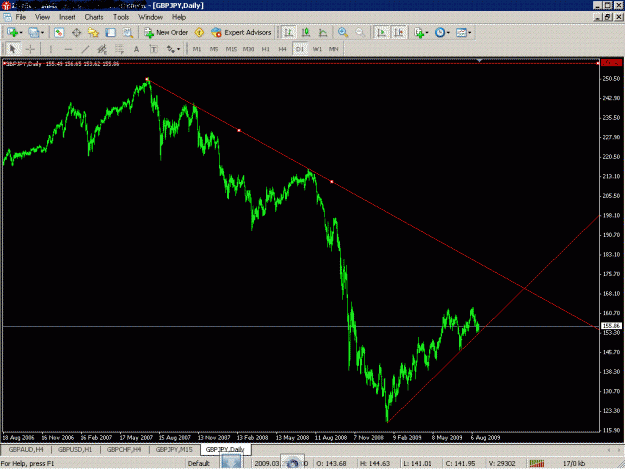The image size is (625, 469).
Task: Click the 'O: 143.68' status bar value
Action: [x=332, y=463]
